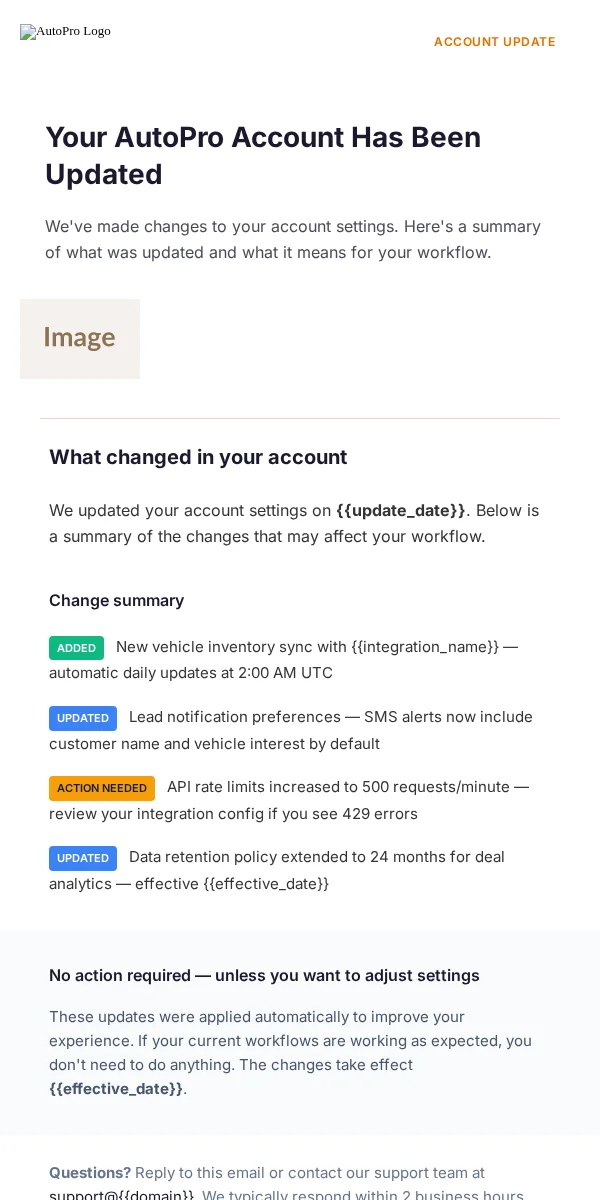
Task: Click the bold 'Questions?' text
Action: tap(90, 1172)
